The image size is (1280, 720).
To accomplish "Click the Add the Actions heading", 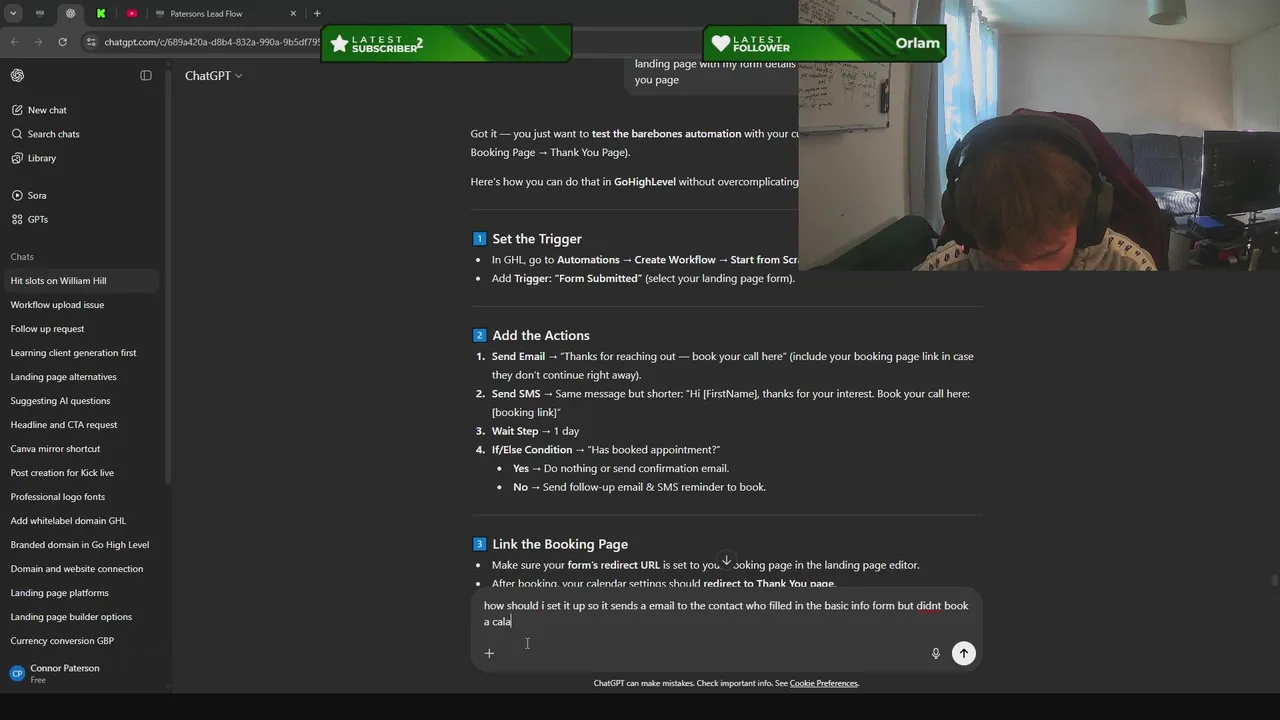I will [x=540, y=335].
